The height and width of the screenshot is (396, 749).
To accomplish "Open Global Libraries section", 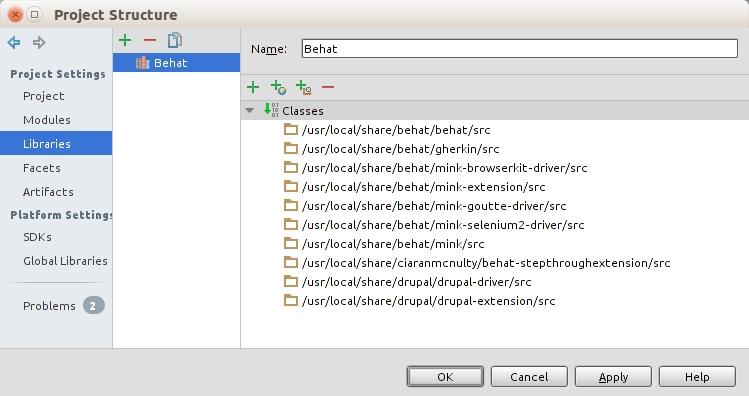I will tap(65, 261).
